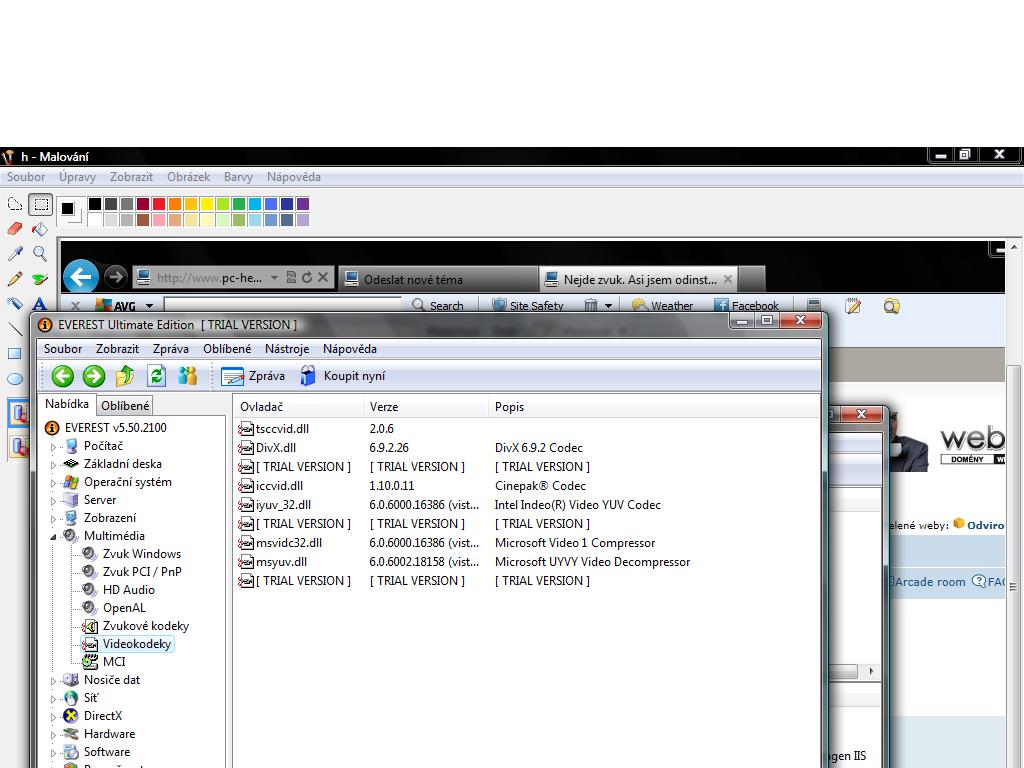Click Koupit nyní in EVEREST toolbar
The width and height of the screenshot is (1024, 768).
click(x=342, y=376)
